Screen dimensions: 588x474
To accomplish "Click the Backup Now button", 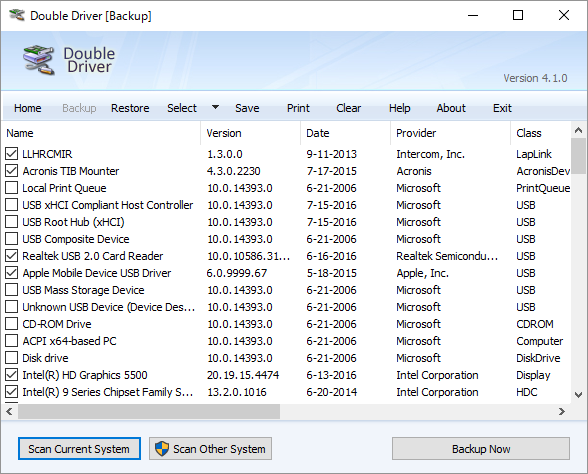I will click(x=481, y=448).
